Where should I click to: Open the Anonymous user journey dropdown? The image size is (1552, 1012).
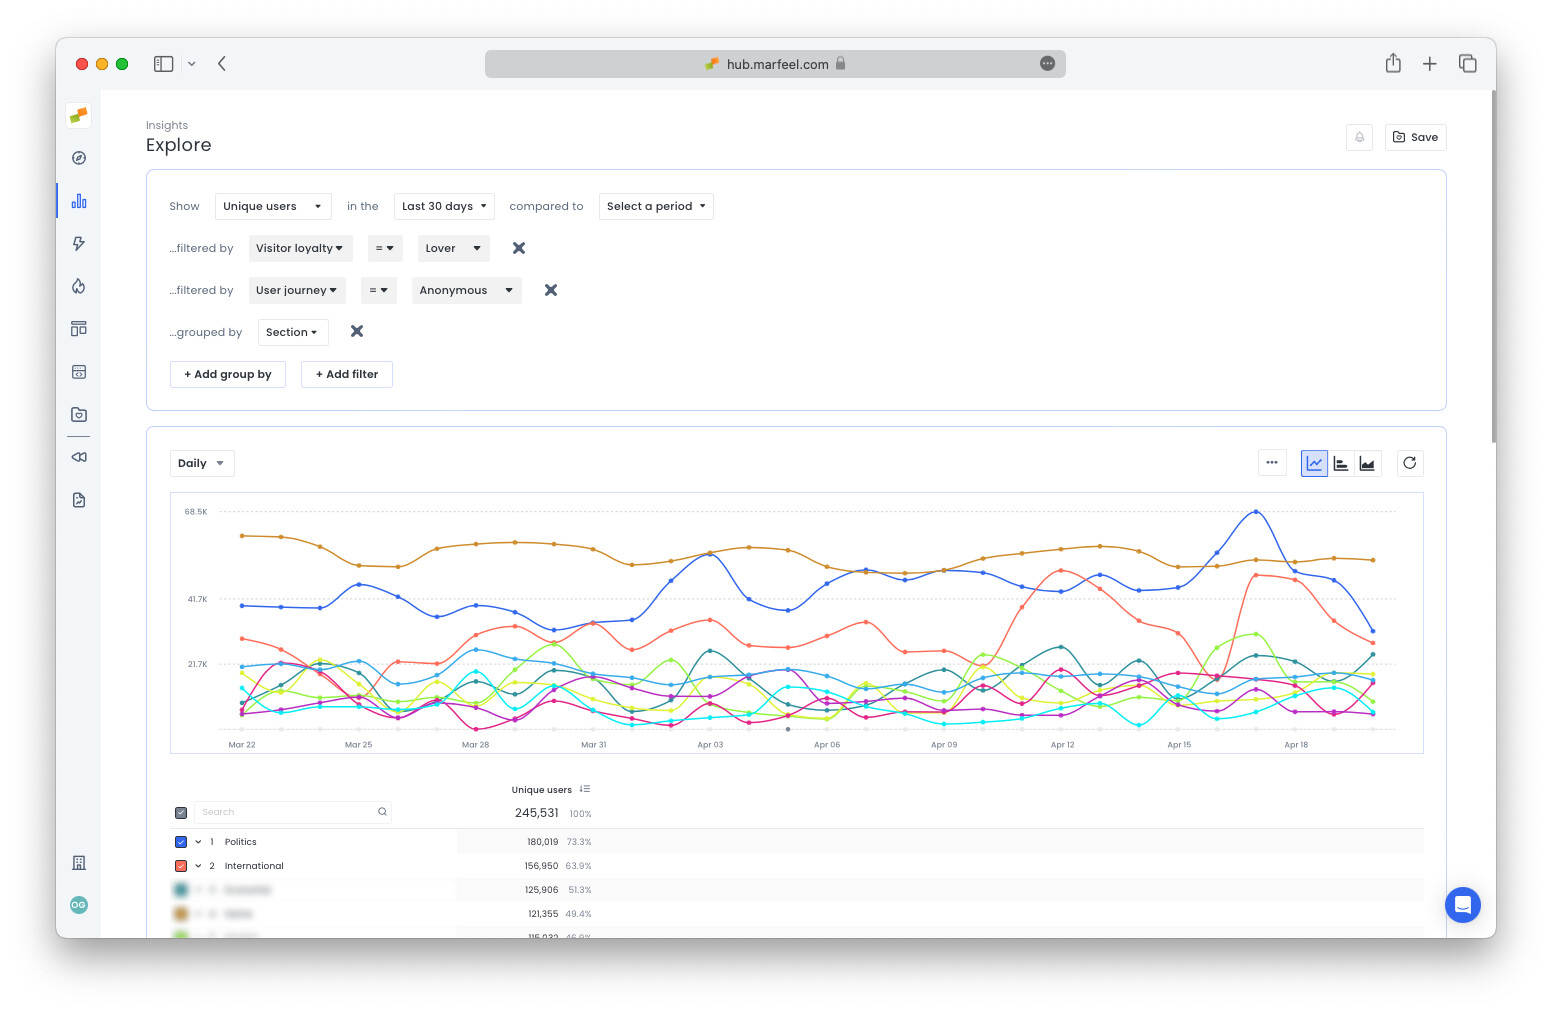click(x=466, y=290)
